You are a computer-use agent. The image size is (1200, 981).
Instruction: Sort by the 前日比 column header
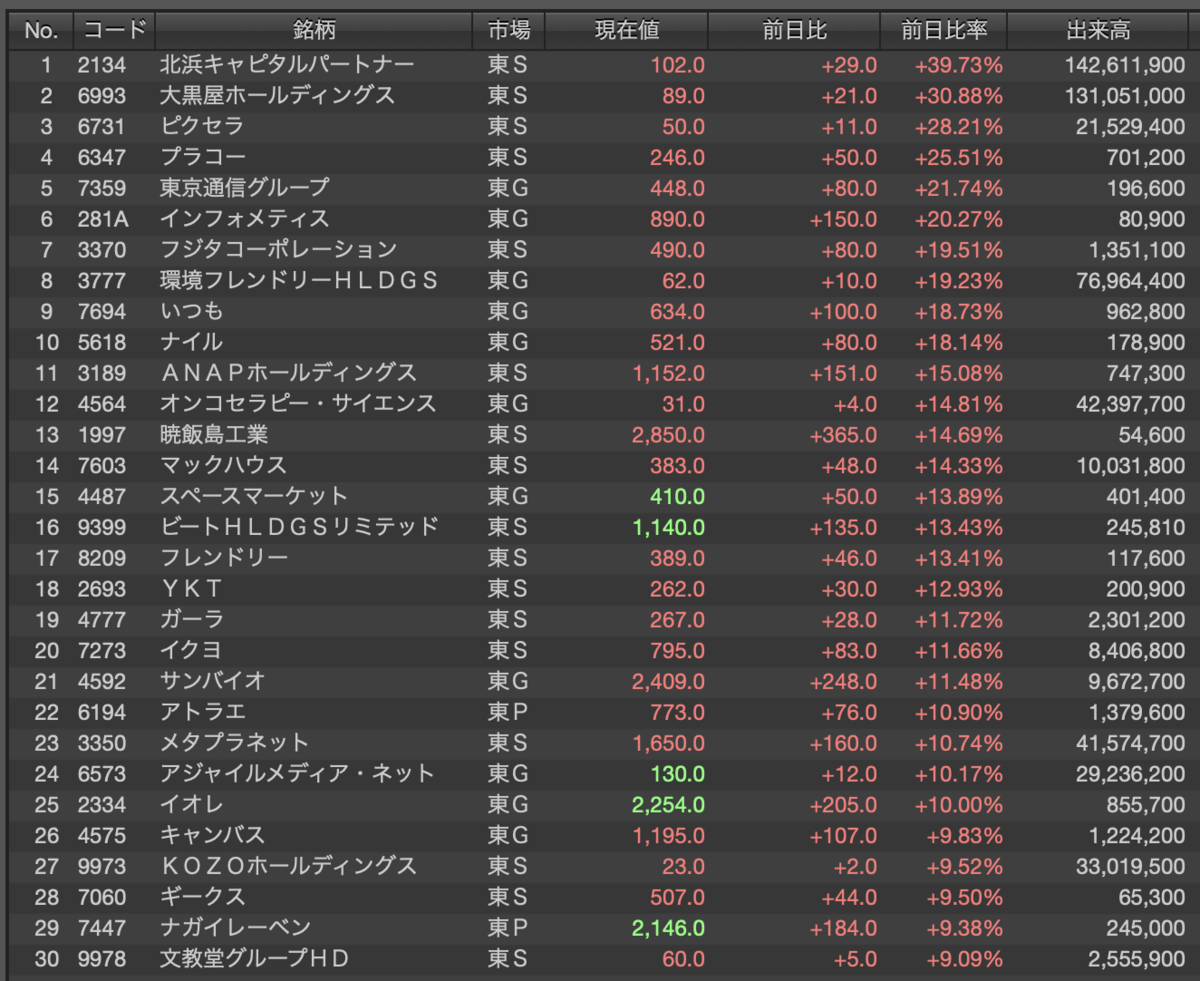click(794, 30)
